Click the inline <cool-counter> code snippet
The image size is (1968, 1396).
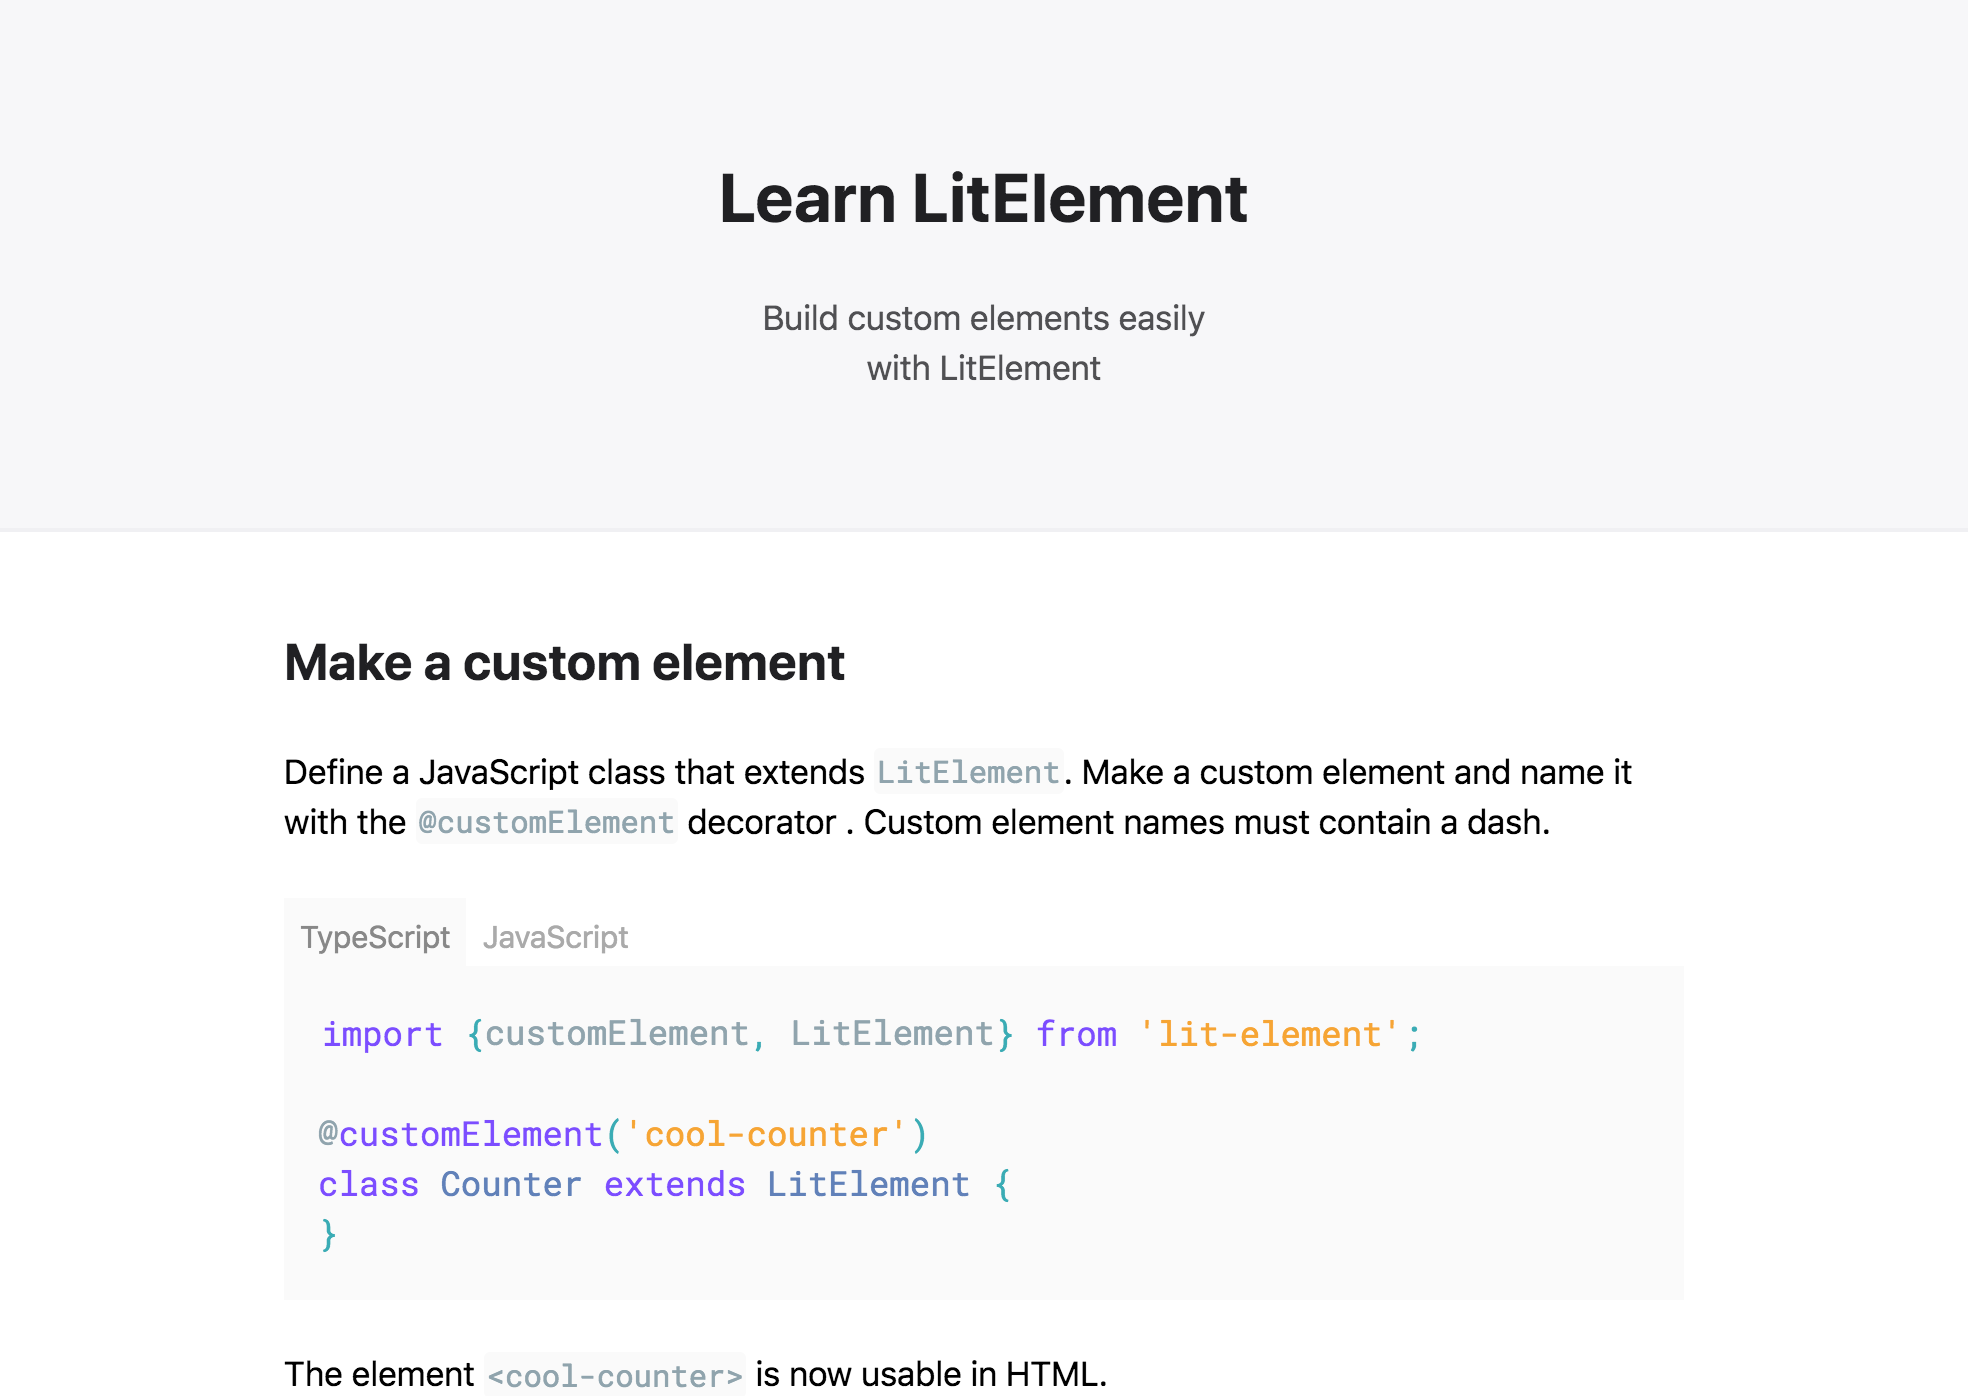click(x=615, y=1375)
